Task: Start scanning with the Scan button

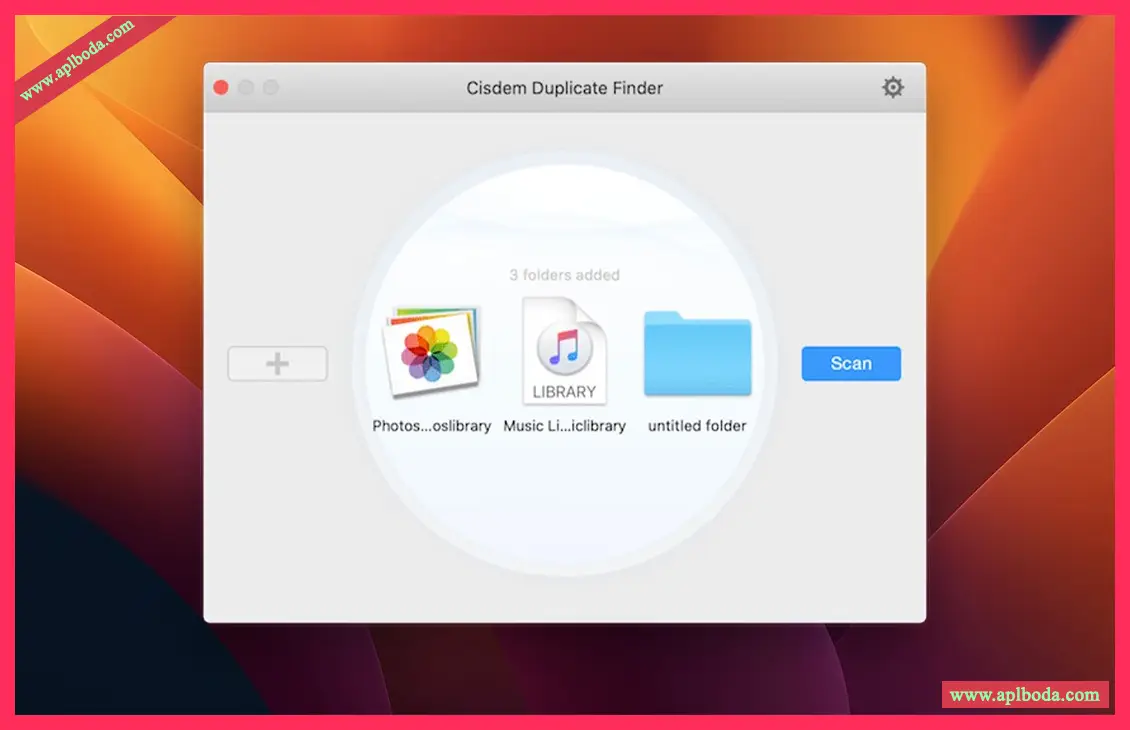Action: (851, 363)
